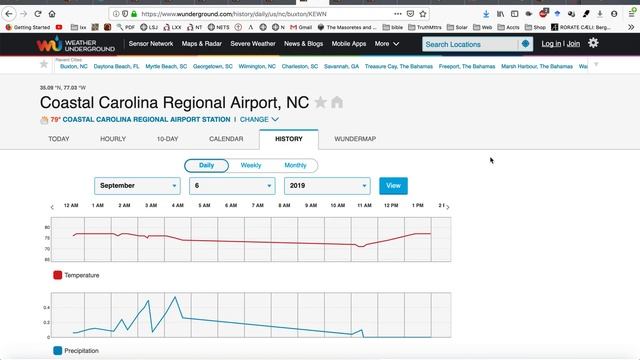Expand the More navigation dropdown

387,44
